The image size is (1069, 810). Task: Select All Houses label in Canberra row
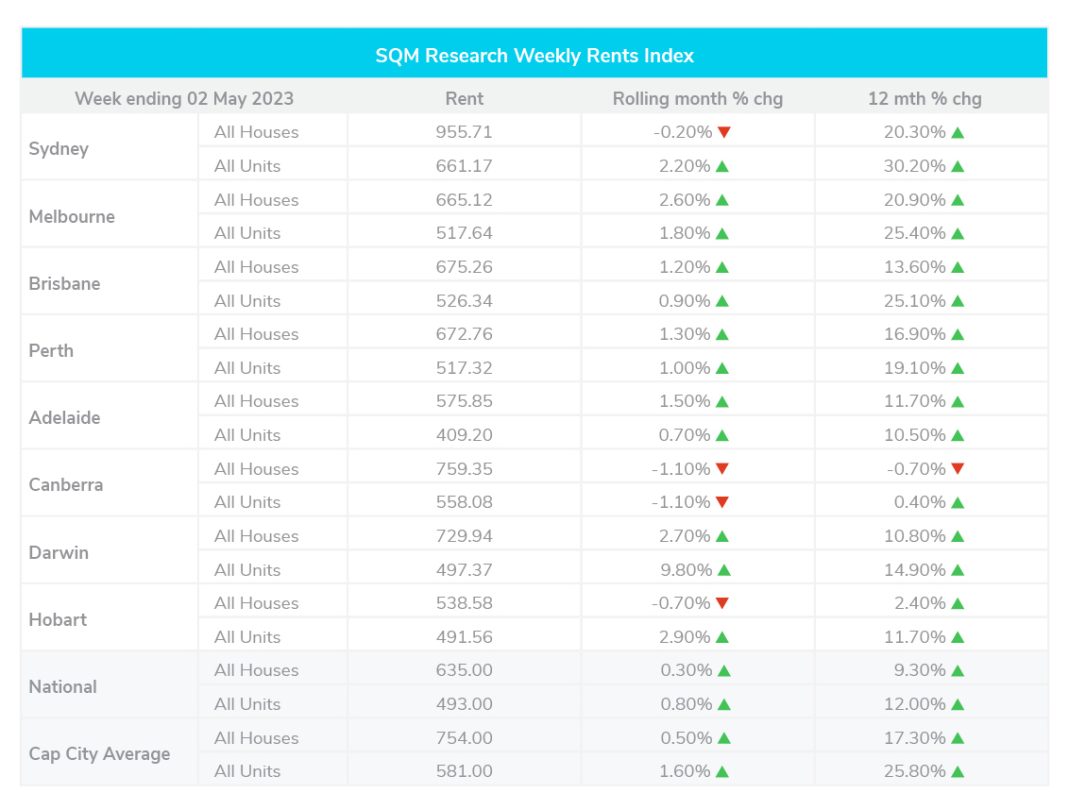coord(256,468)
